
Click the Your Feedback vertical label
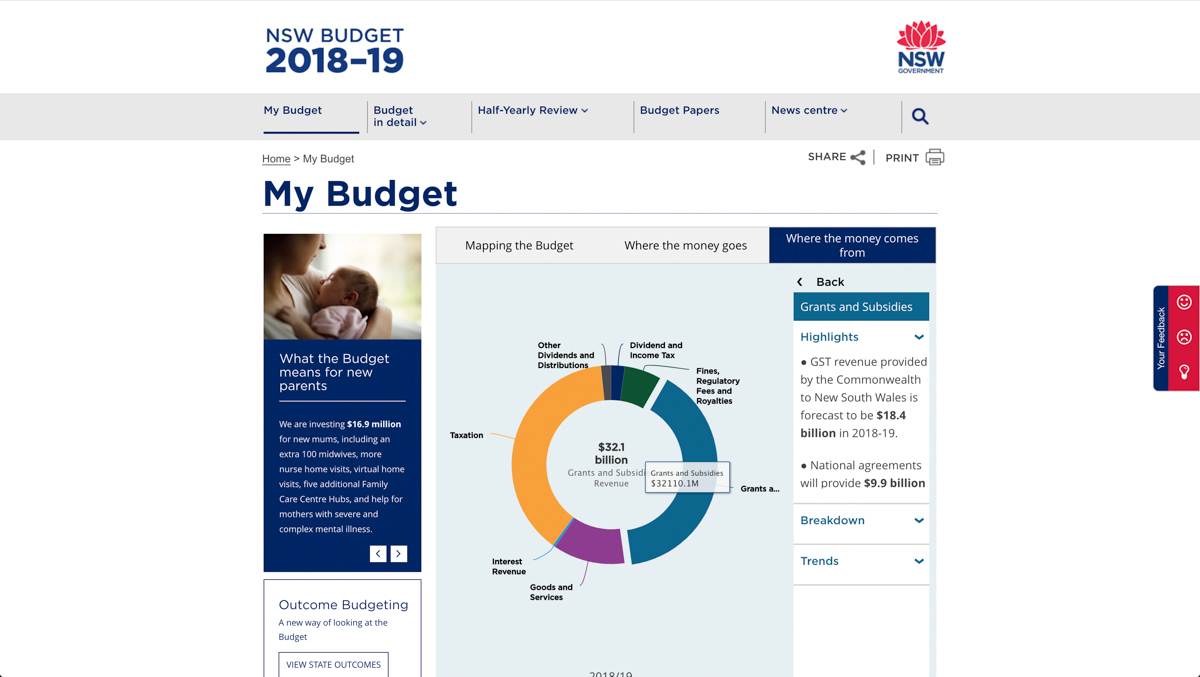click(x=1161, y=338)
